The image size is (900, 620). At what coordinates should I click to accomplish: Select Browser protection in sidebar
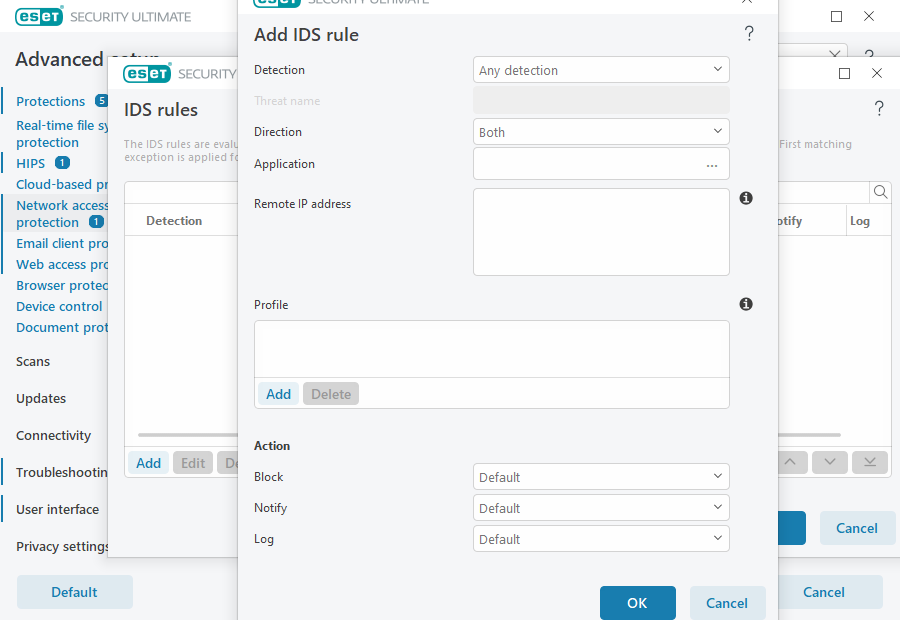coord(61,285)
